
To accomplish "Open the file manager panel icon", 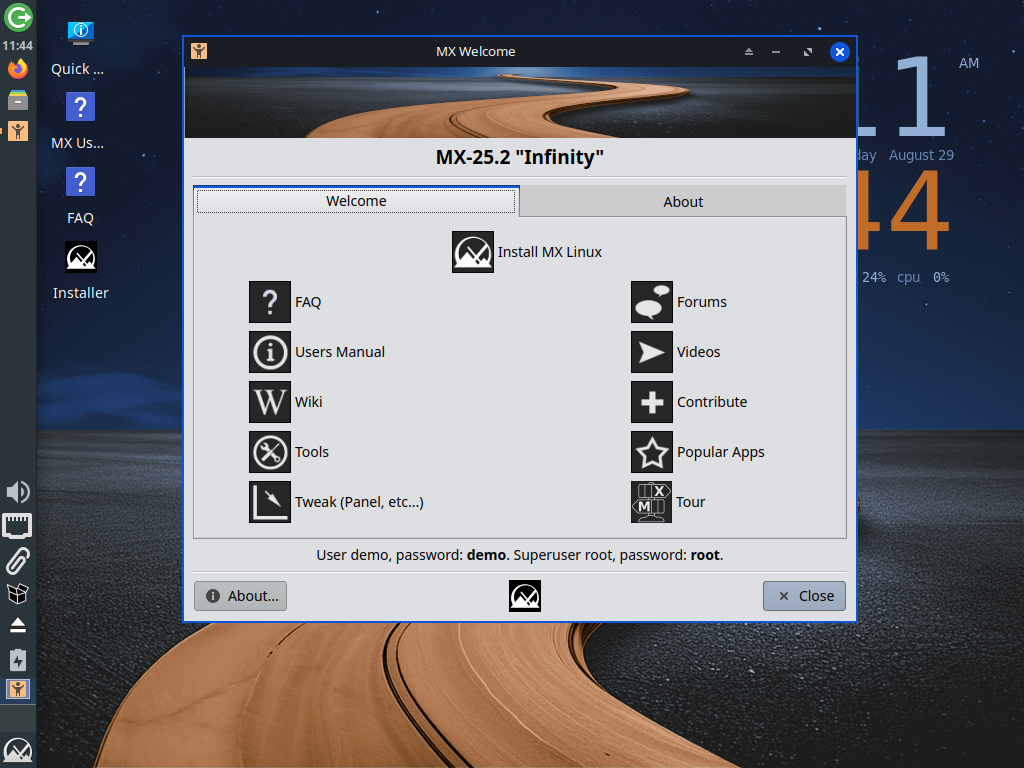I will [18, 100].
